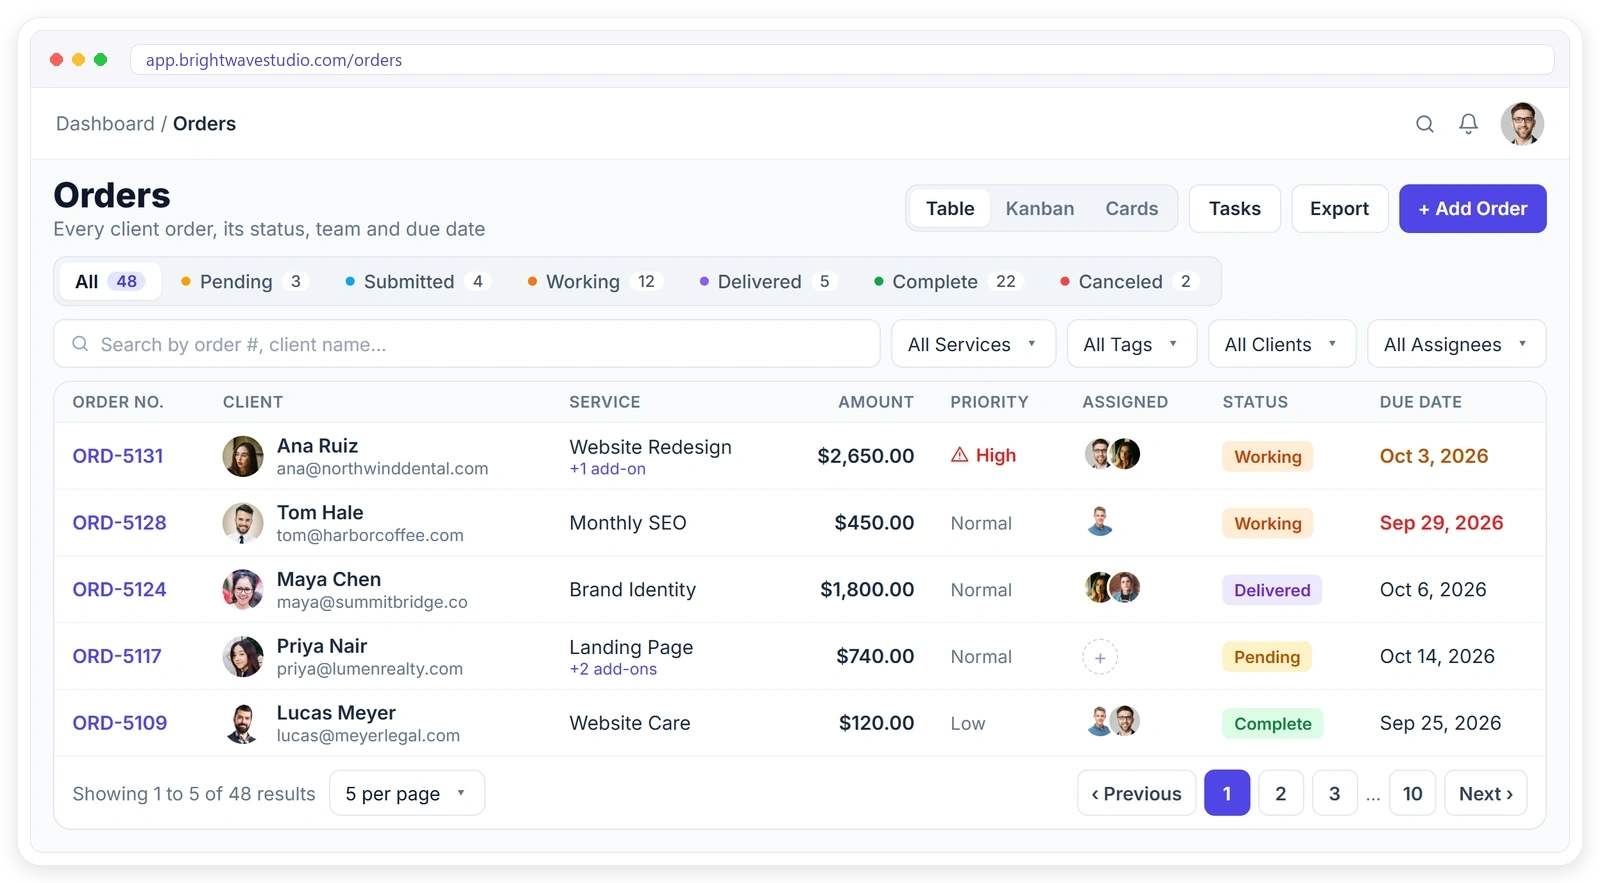Image resolution: width=1600 pixels, height=883 pixels.
Task: Add an assignee to order ORD-5117
Action: click(1100, 657)
